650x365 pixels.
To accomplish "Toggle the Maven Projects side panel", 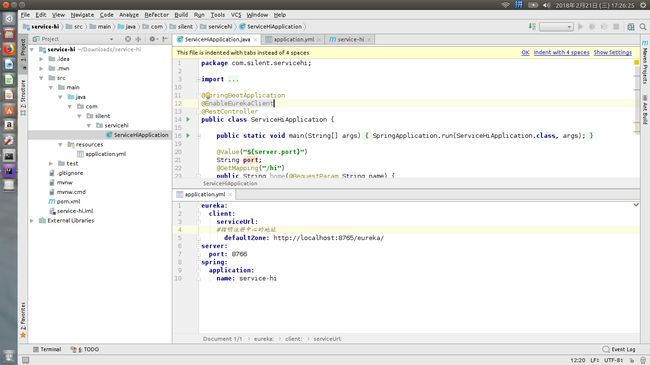I will [645, 63].
